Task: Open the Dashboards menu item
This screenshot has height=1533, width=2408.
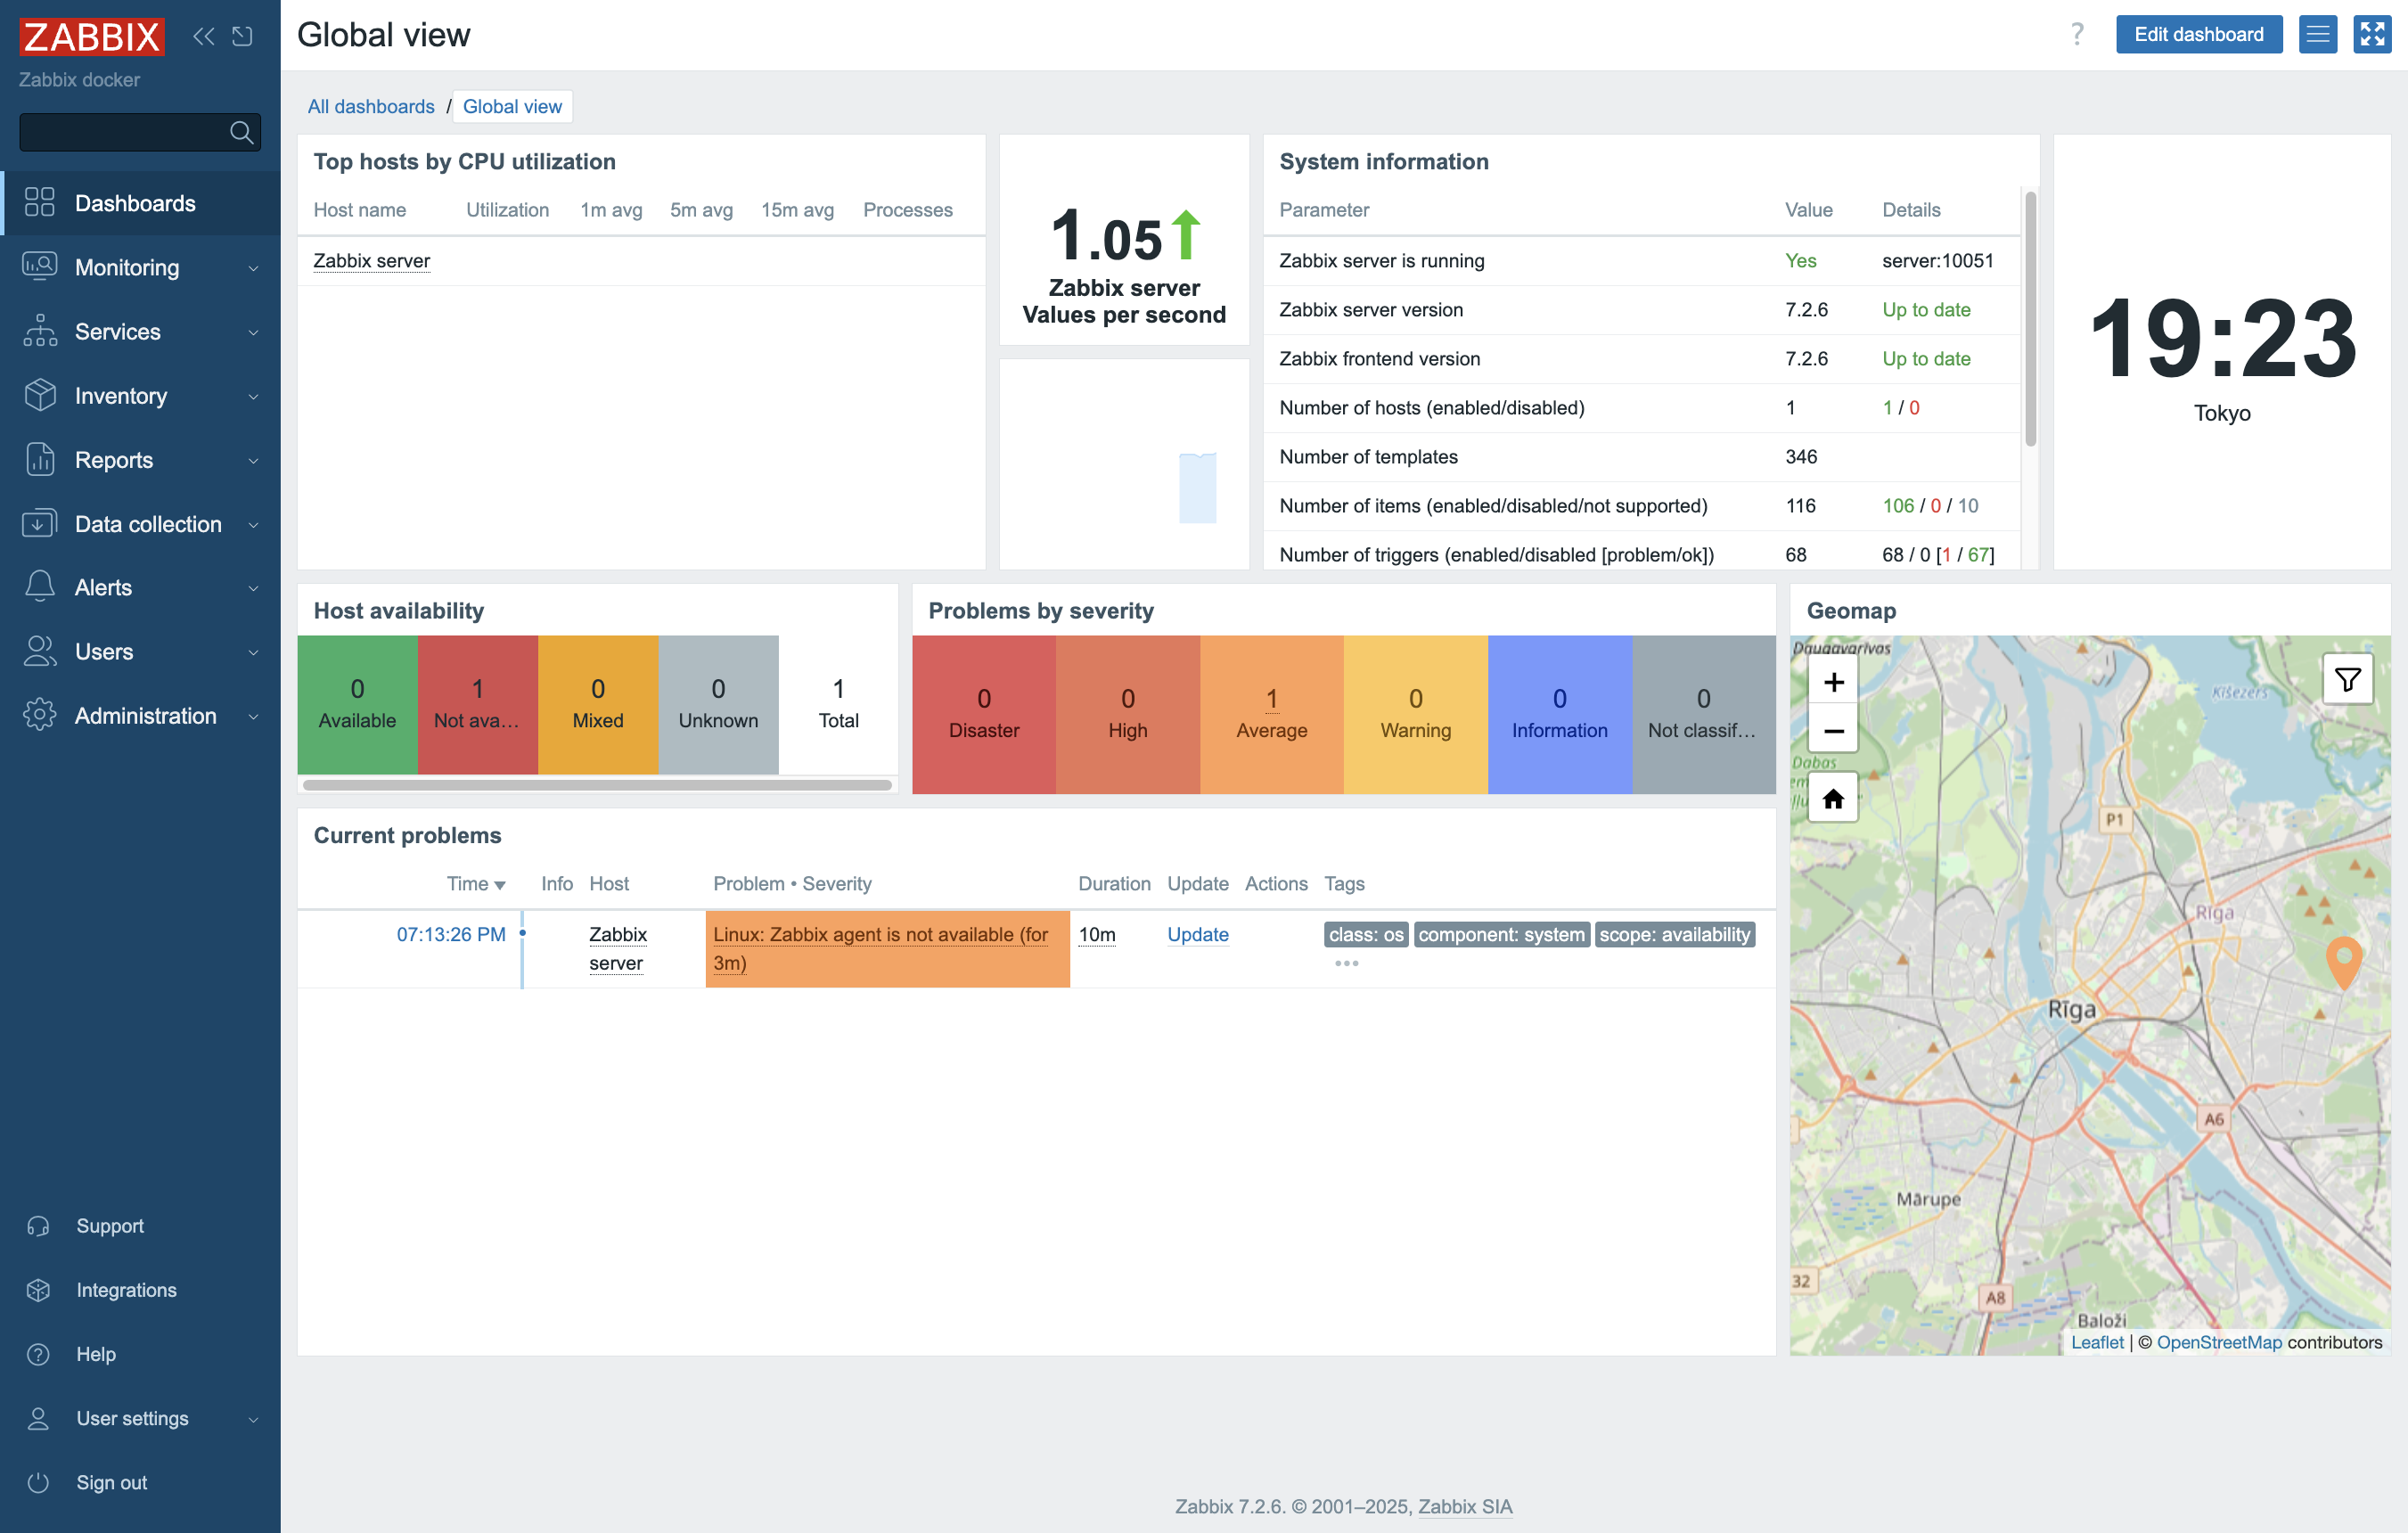Action: (135, 203)
